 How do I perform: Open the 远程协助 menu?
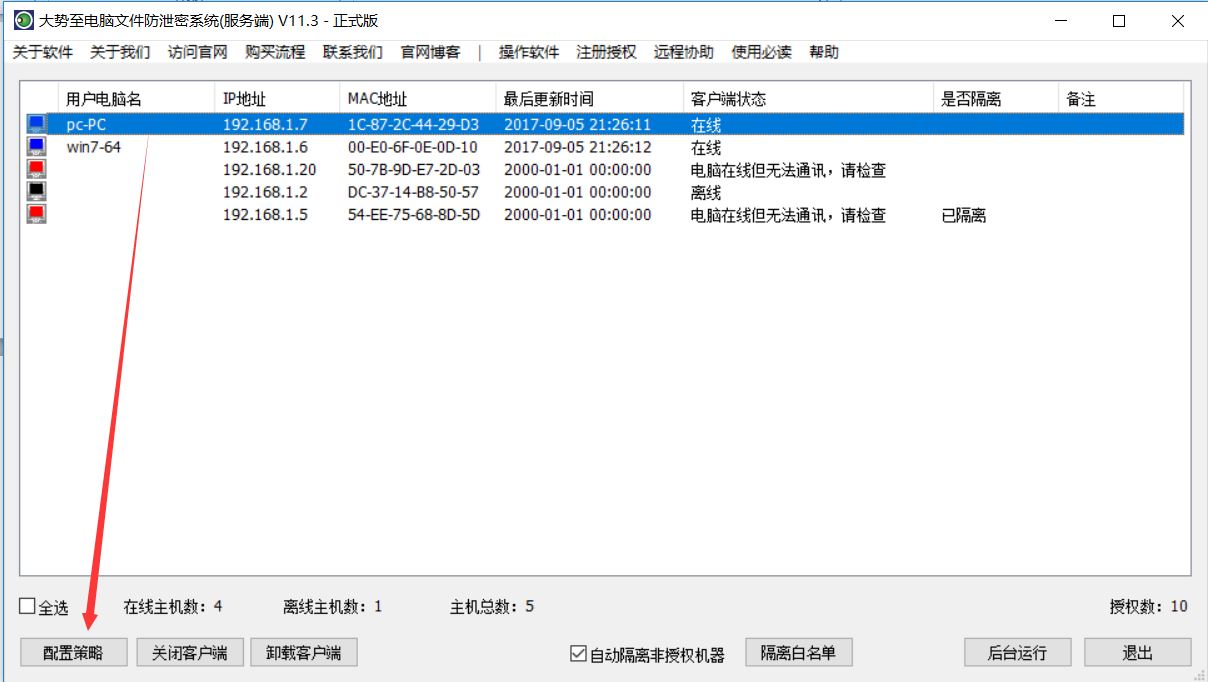click(x=684, y=52)
